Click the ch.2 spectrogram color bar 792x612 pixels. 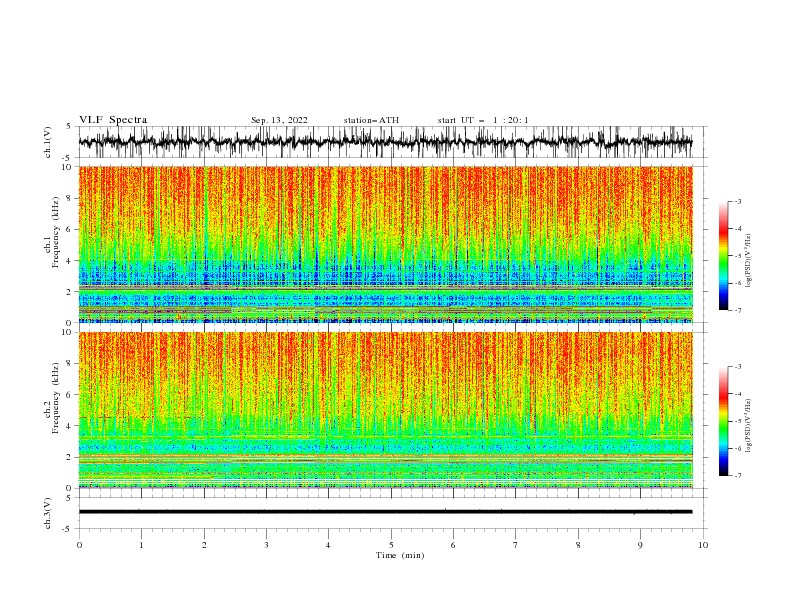click(x=723, y=421)
